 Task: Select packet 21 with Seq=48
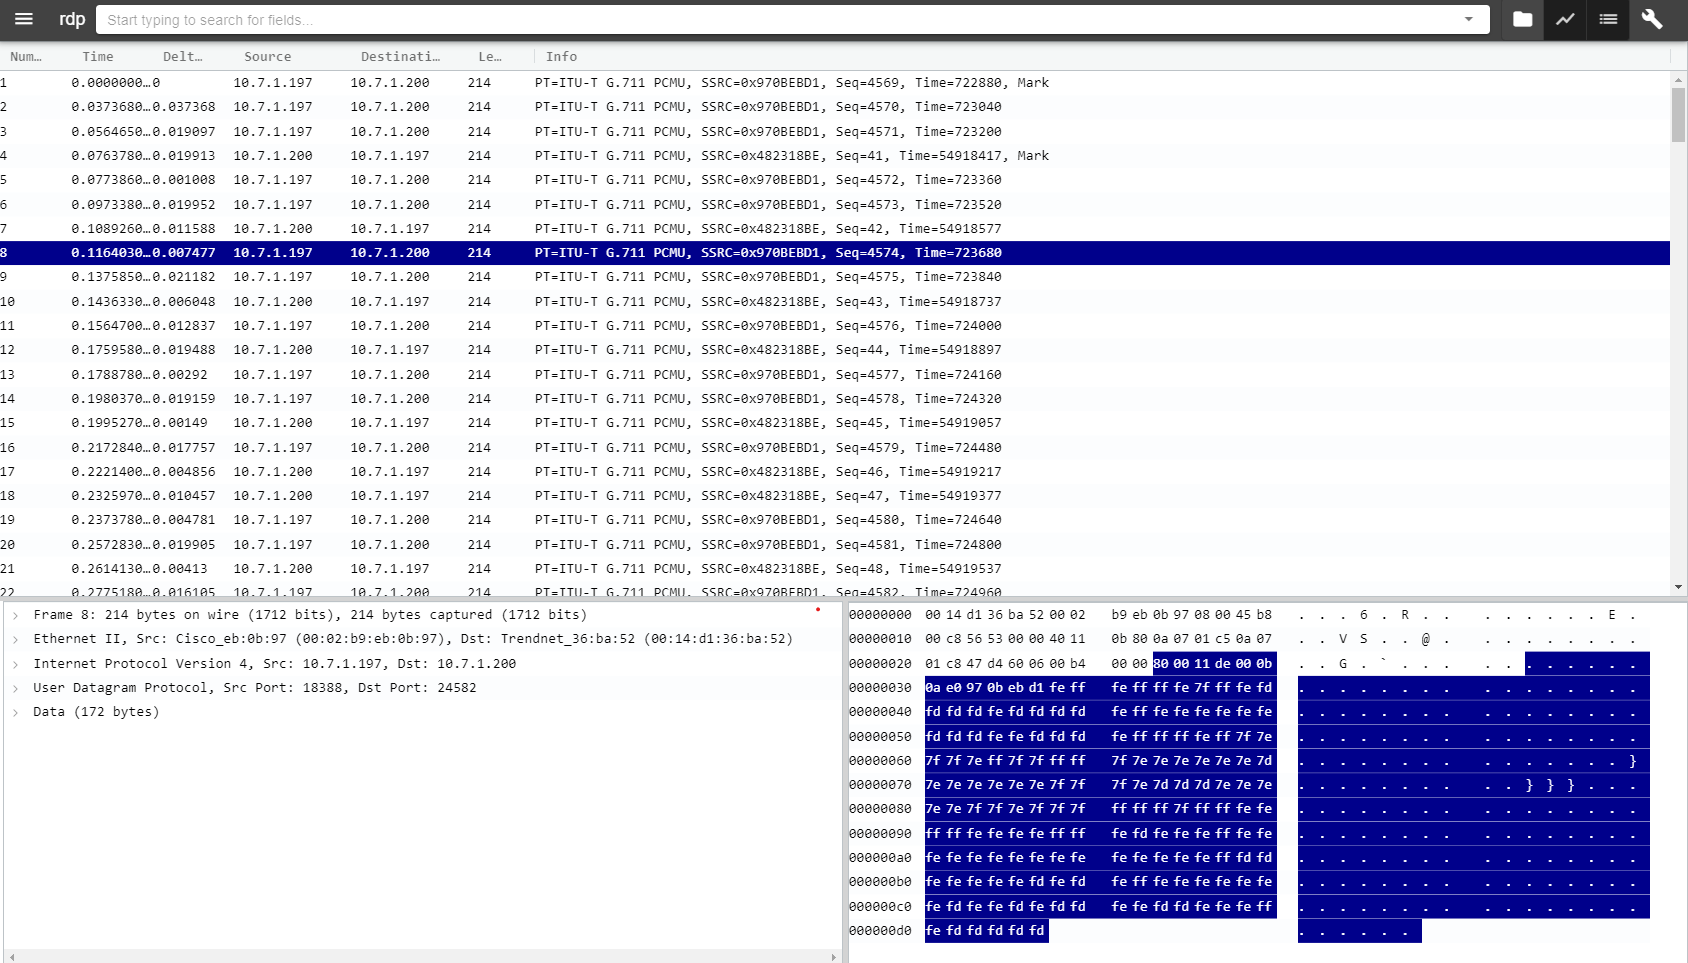click(x=835, y=569)
